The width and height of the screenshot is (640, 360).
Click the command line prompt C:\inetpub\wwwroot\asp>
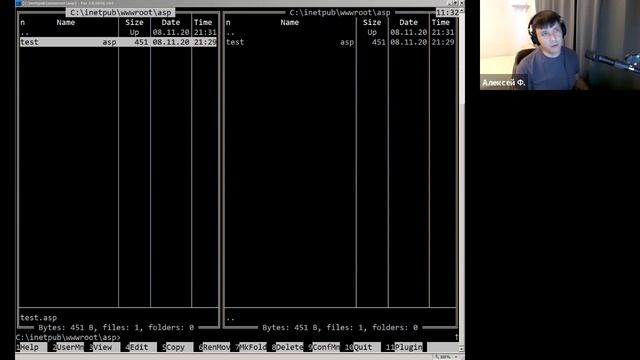[x=68, y=338]
